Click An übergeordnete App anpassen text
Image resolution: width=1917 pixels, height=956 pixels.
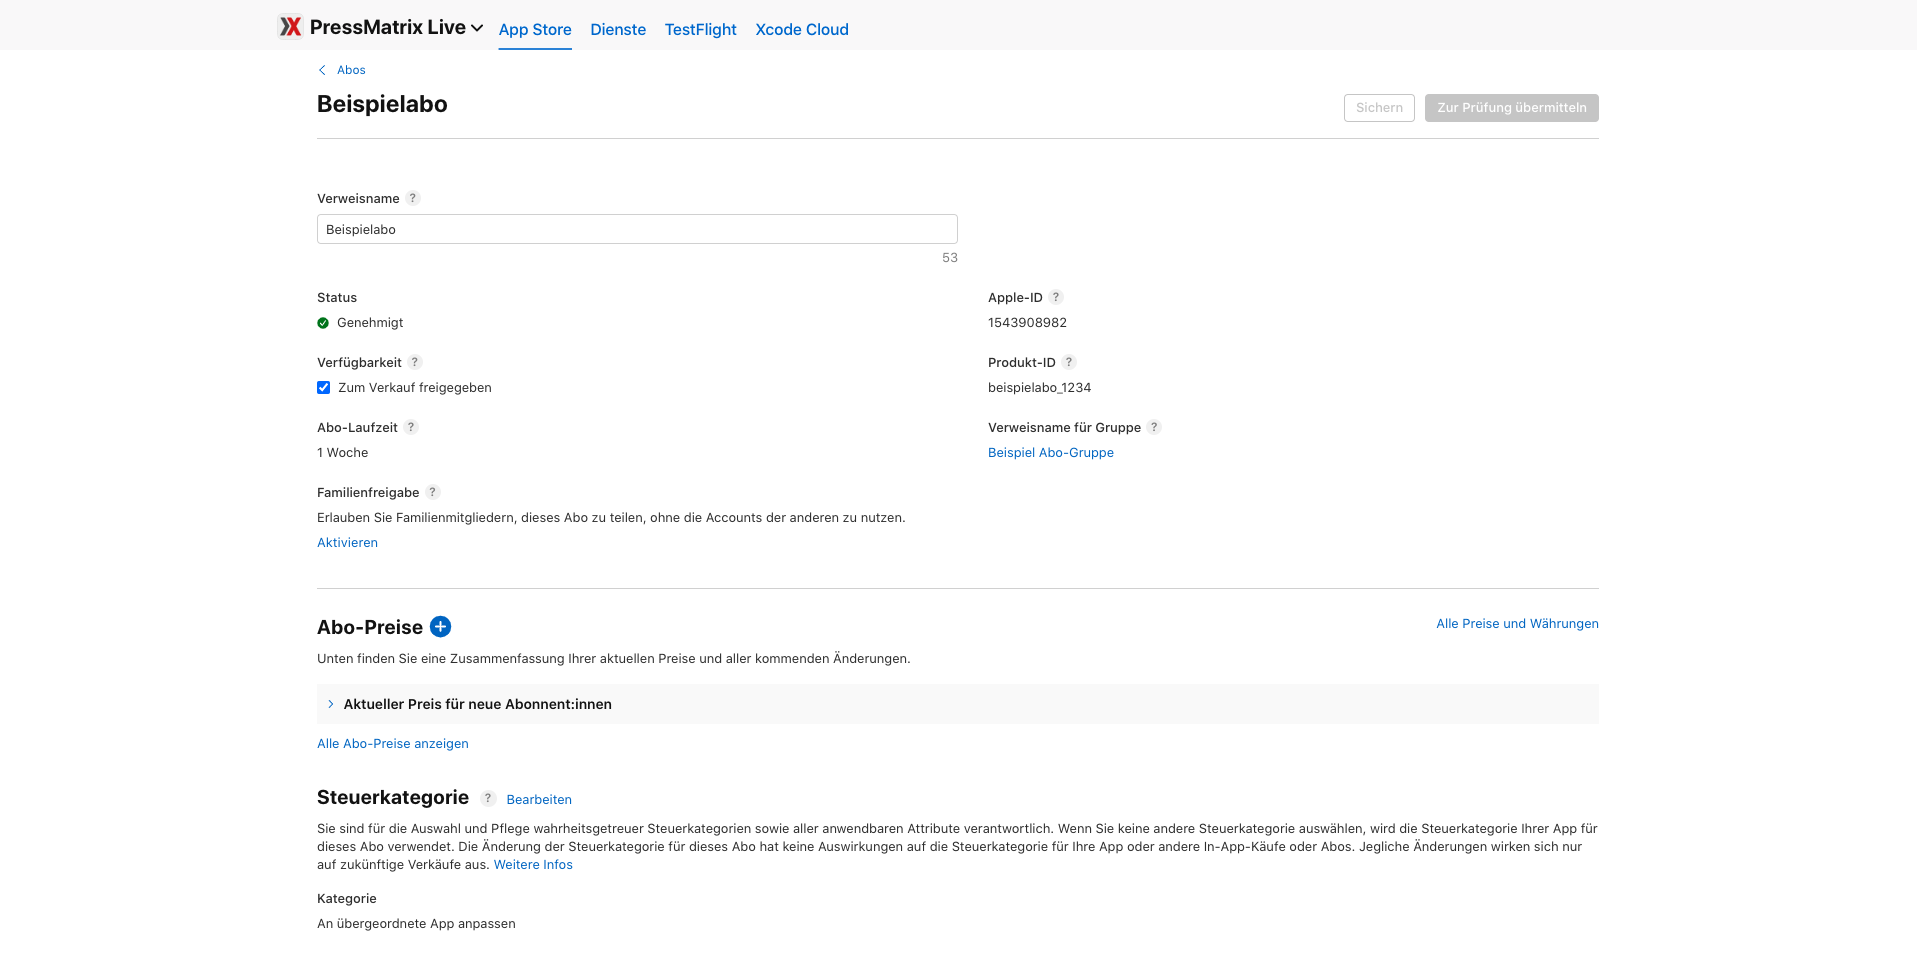pyautogui.click(x=416, y=924)
